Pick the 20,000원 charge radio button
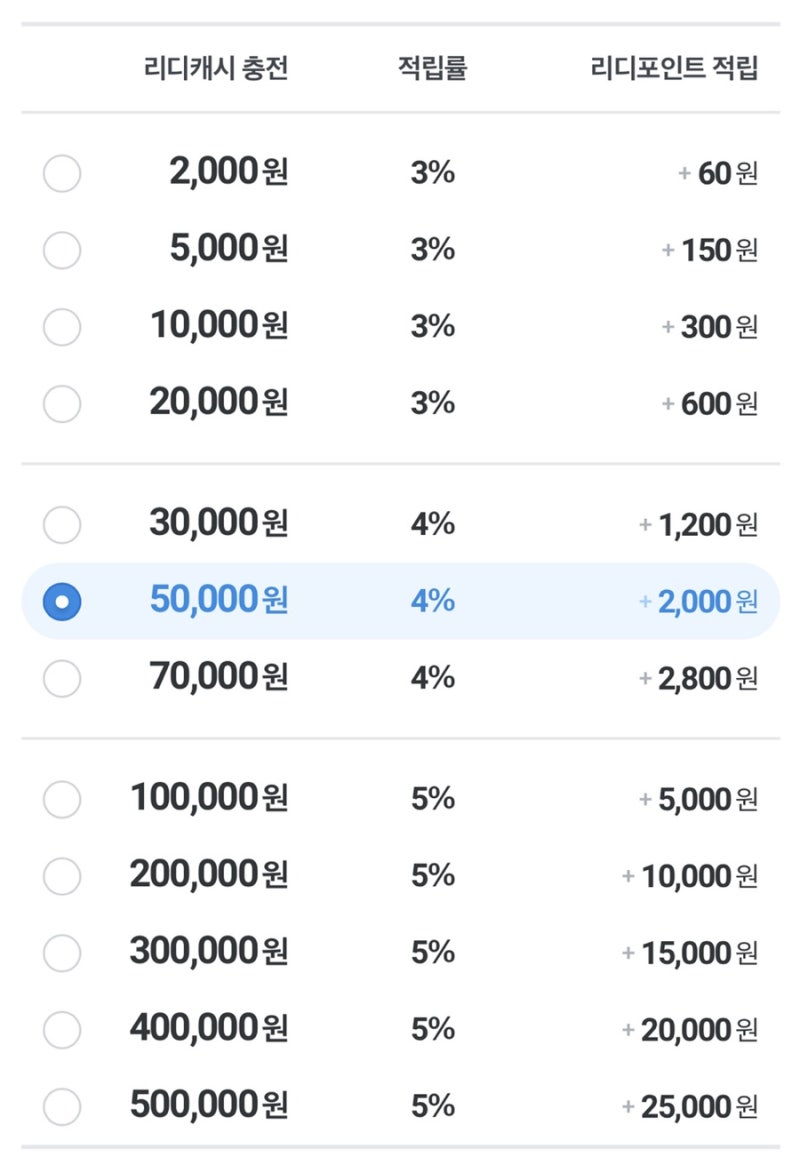 (62, 403)
